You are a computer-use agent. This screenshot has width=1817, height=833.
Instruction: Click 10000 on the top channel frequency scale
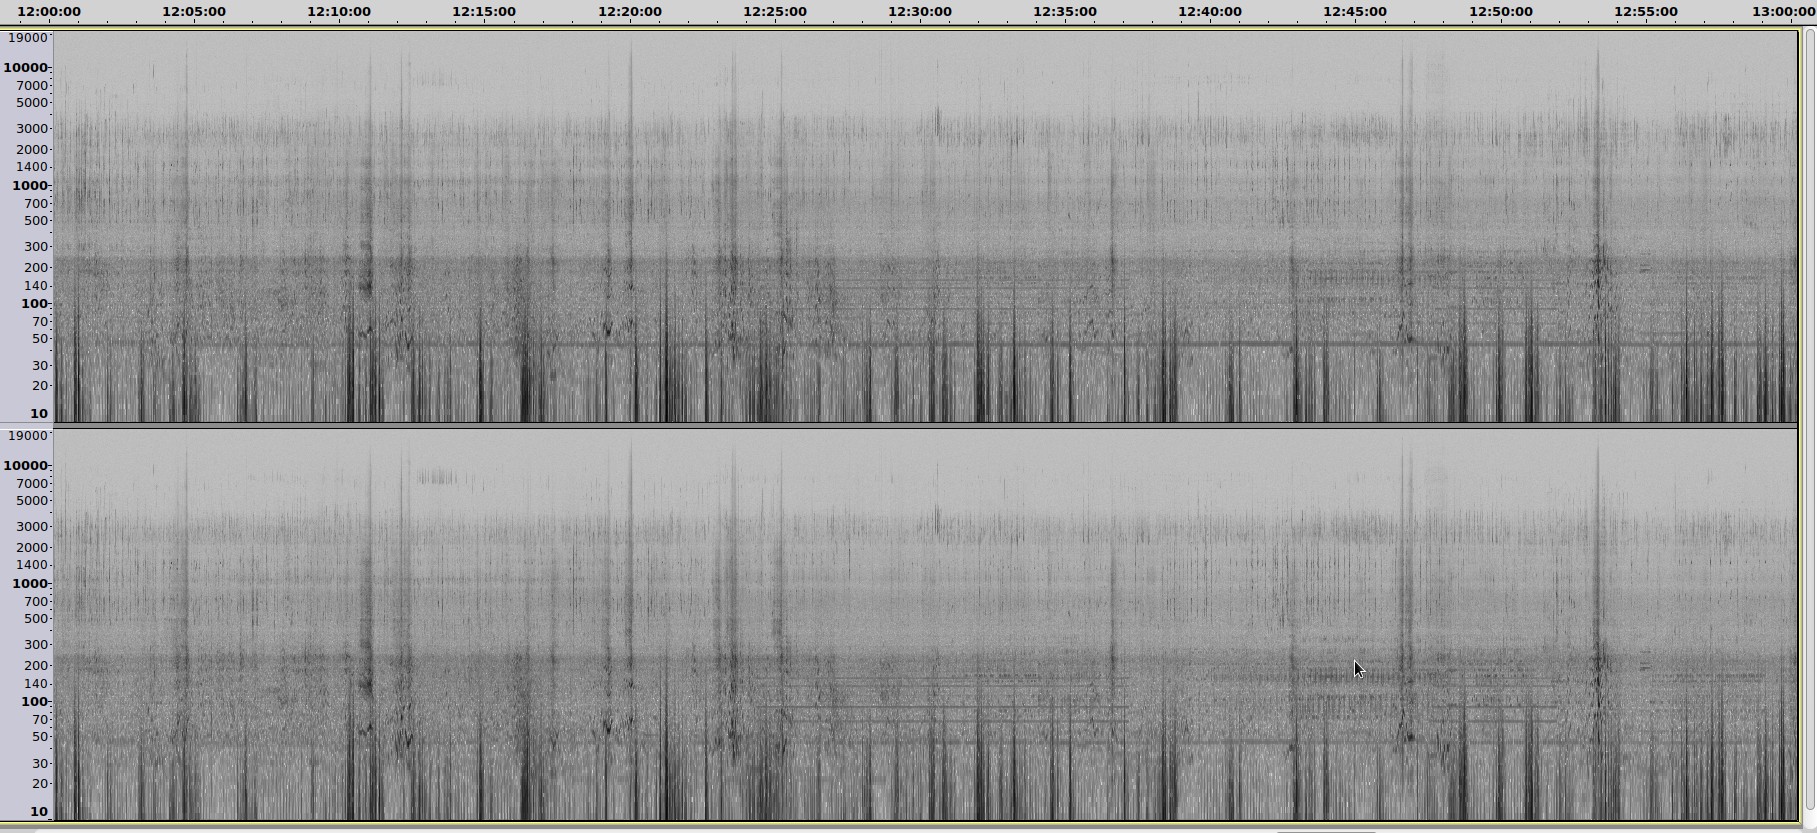click(26, 68)
